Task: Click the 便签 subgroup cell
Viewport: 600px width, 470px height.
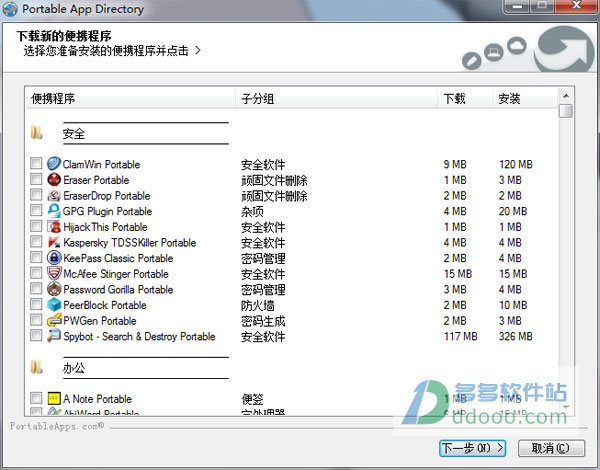Action: tap(252, 399)
